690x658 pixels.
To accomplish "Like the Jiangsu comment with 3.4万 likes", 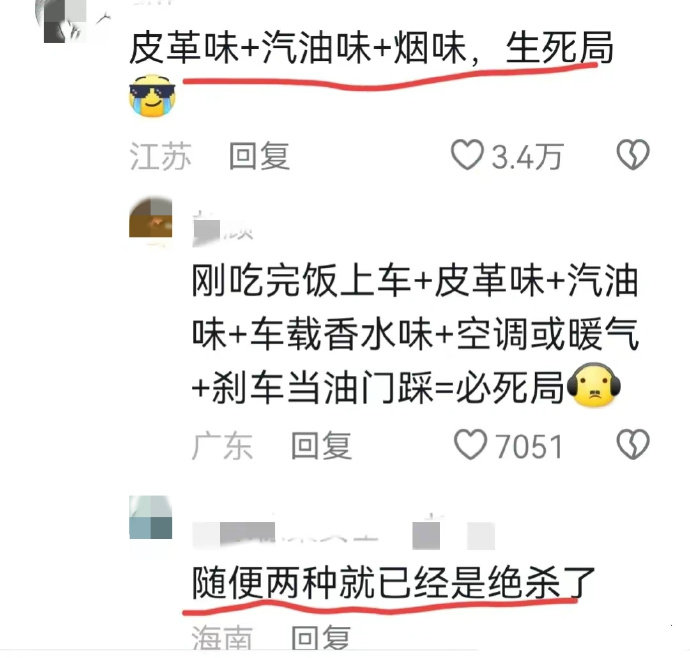I will (467, 155).
